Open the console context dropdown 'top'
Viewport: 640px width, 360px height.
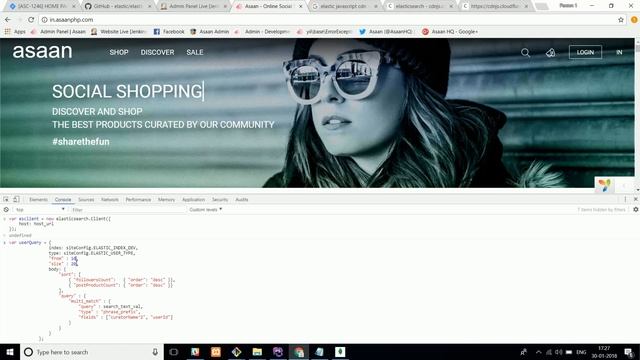[40, 209]
